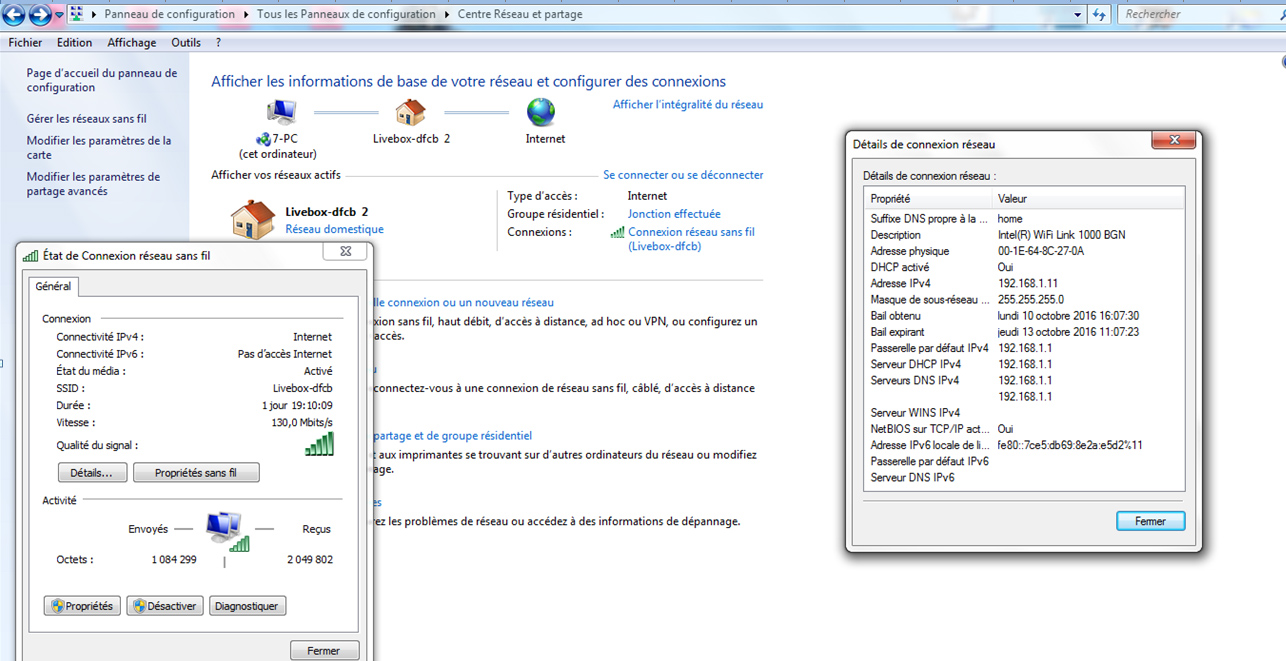The height and width of the screenshot is (661, 1286).
Task: Click the 7-PC computer icon
Action: click(281, 112)
